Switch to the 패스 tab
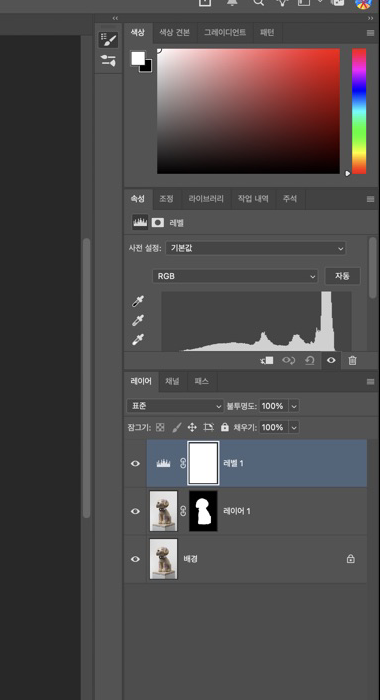Image resolution: width=380 pixels, height=700 pixels. click(201, 381)
